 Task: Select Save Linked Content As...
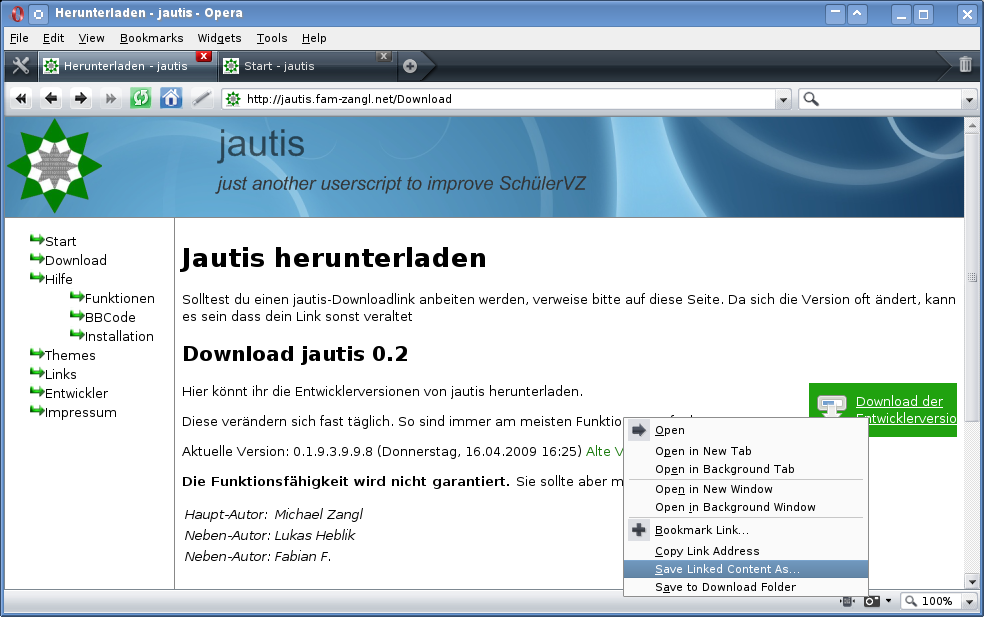point(746,569)
